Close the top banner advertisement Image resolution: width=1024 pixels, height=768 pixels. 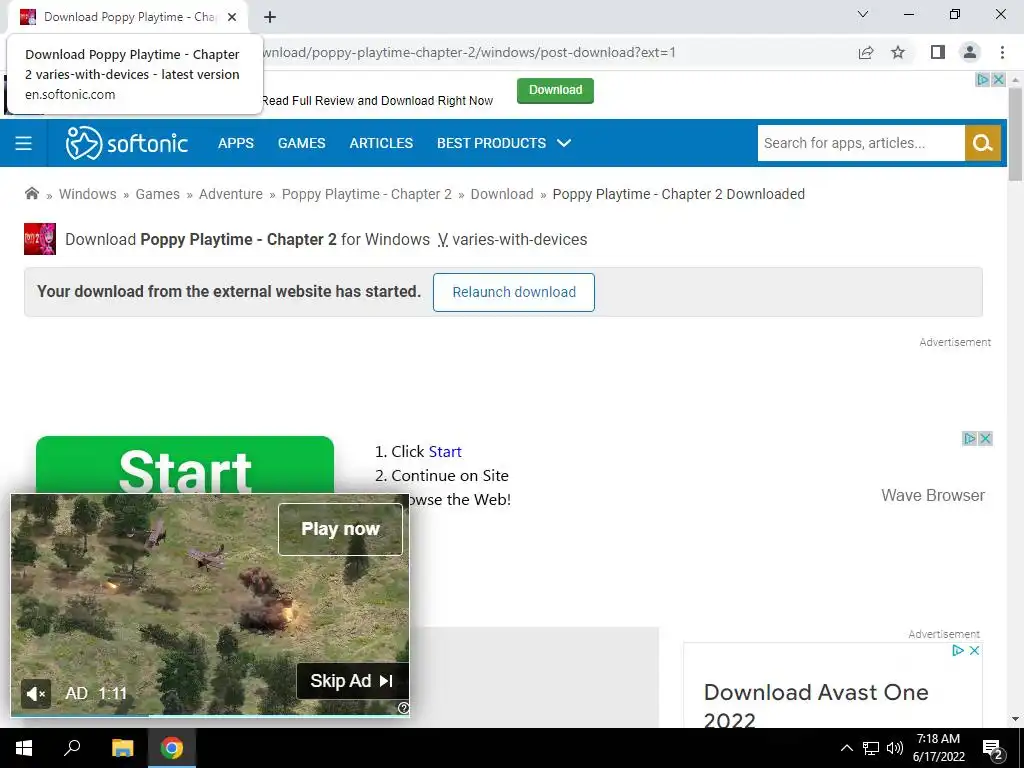point(998,80)
